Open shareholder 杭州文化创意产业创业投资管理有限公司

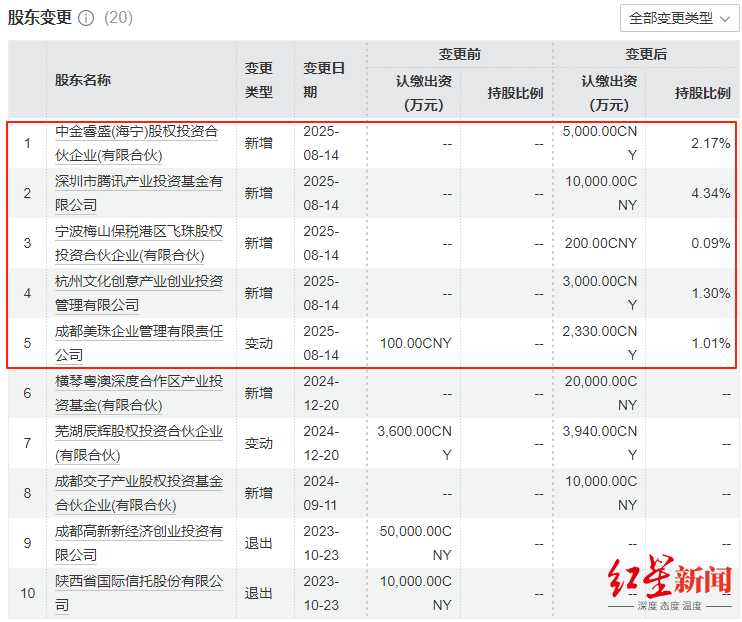(x=139, y=293)
